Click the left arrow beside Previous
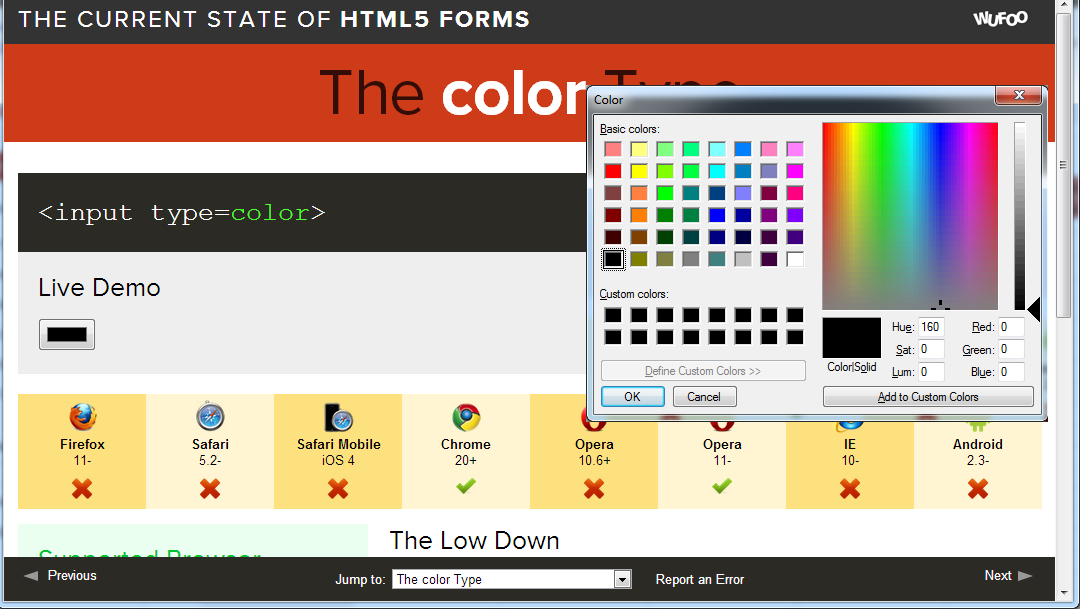 pos(31,576)
